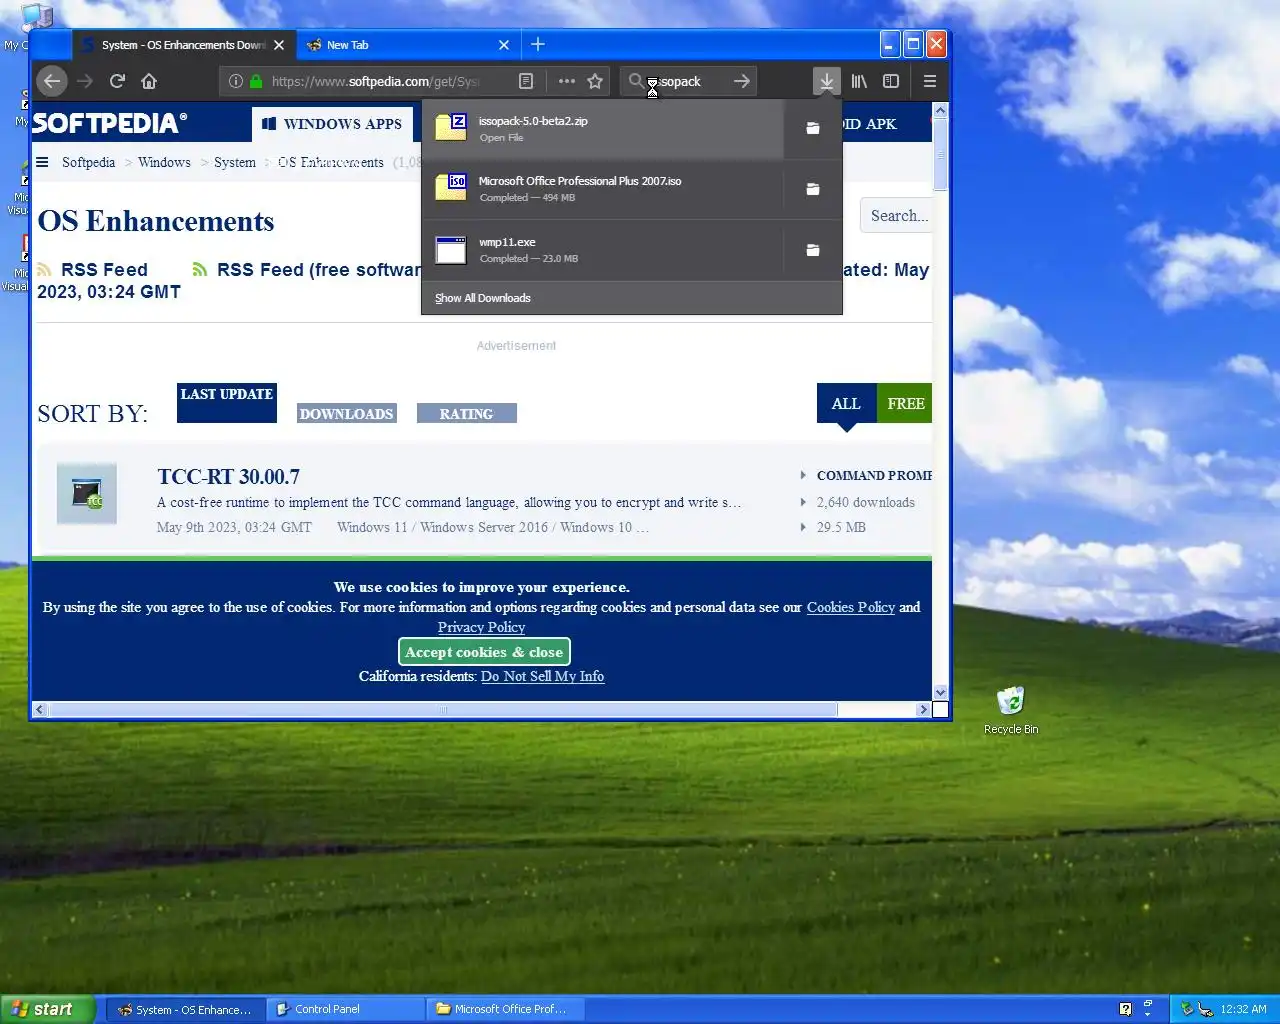
Task: Open the Firefox Home page icon
Action: click(149, 81)
